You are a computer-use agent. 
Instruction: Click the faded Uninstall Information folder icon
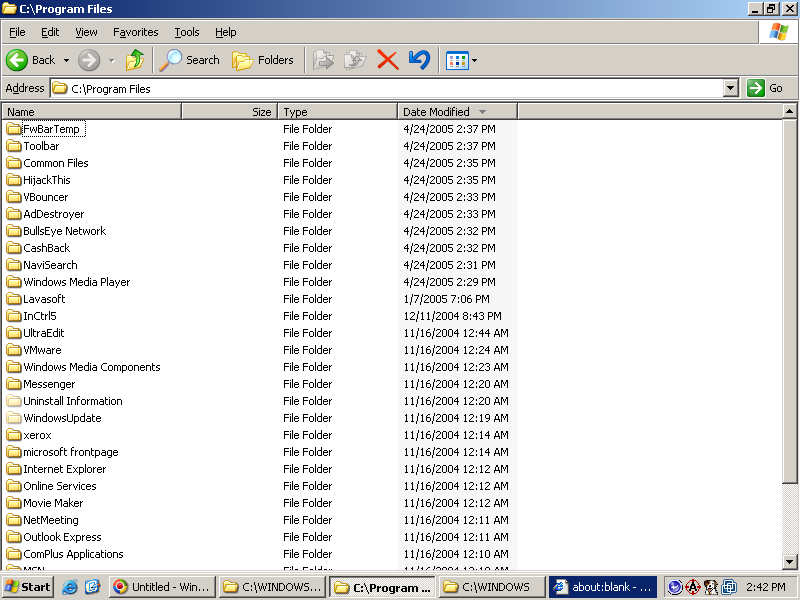(14, 401)
